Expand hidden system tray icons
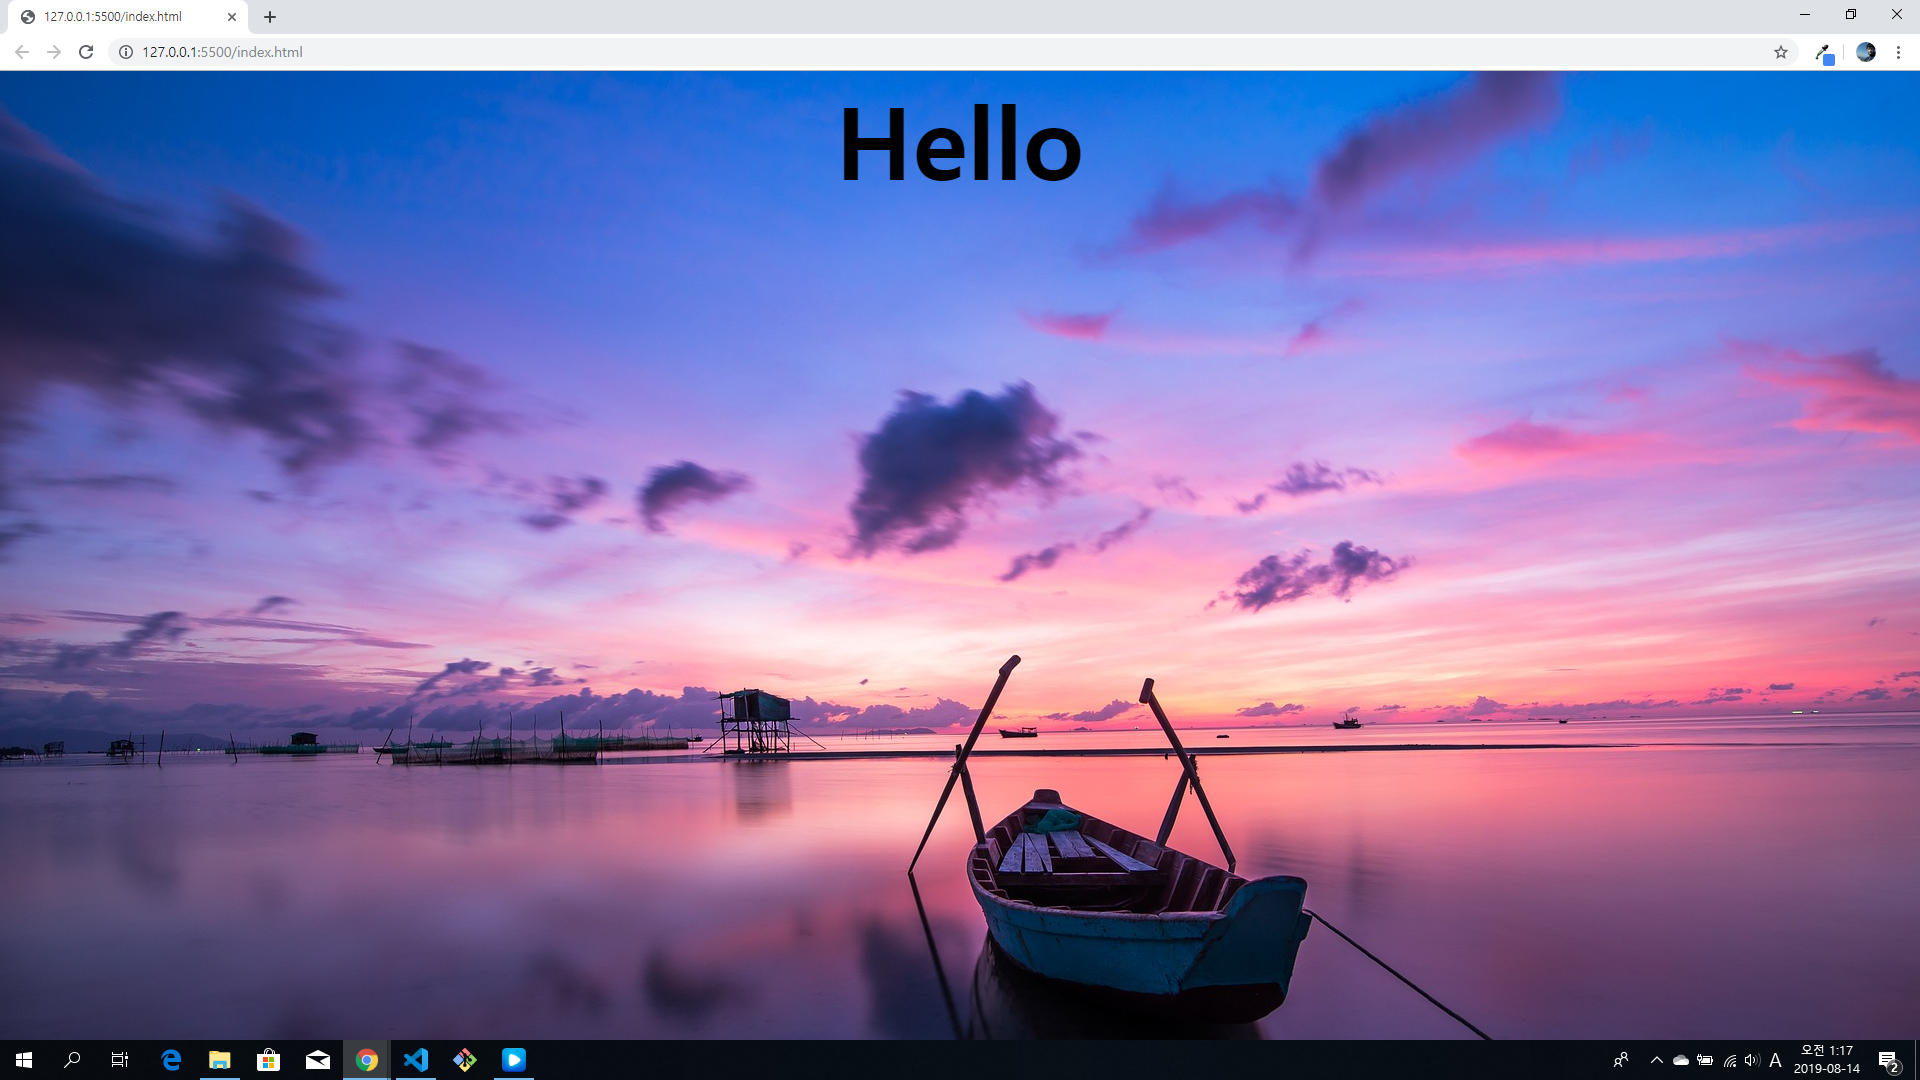 1656,1060
